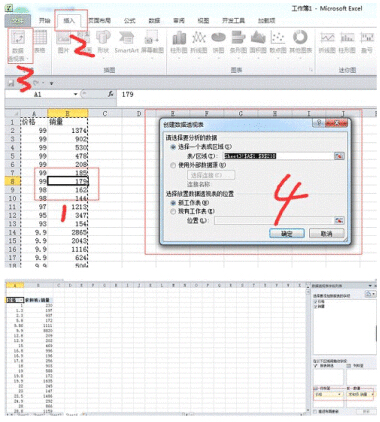Screen dimensions: 380x422
Task: Insert a Table (表格) via ribbon icon
Action: click(40, 42)
